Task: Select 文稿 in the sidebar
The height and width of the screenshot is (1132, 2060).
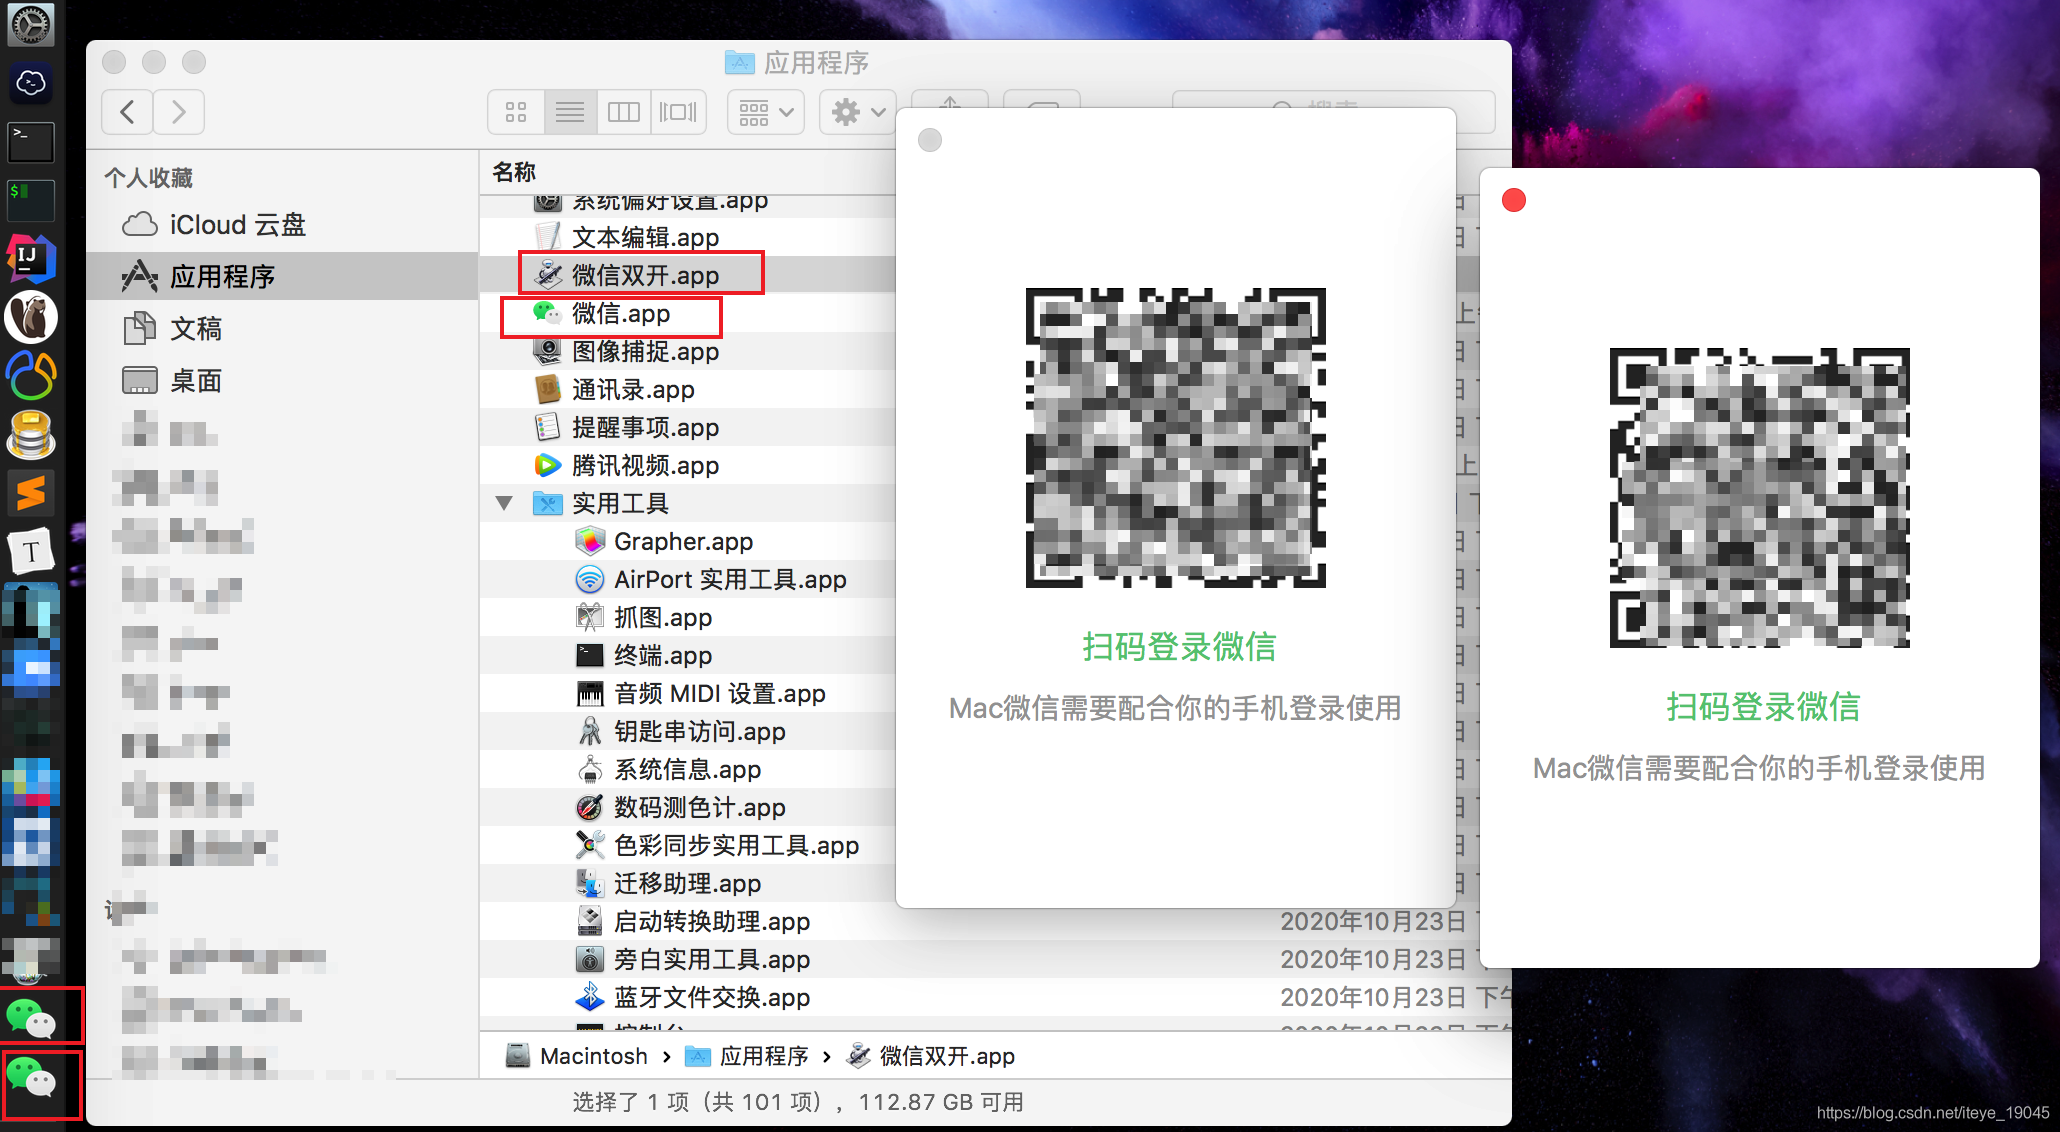Action: [x=283, y=328]
